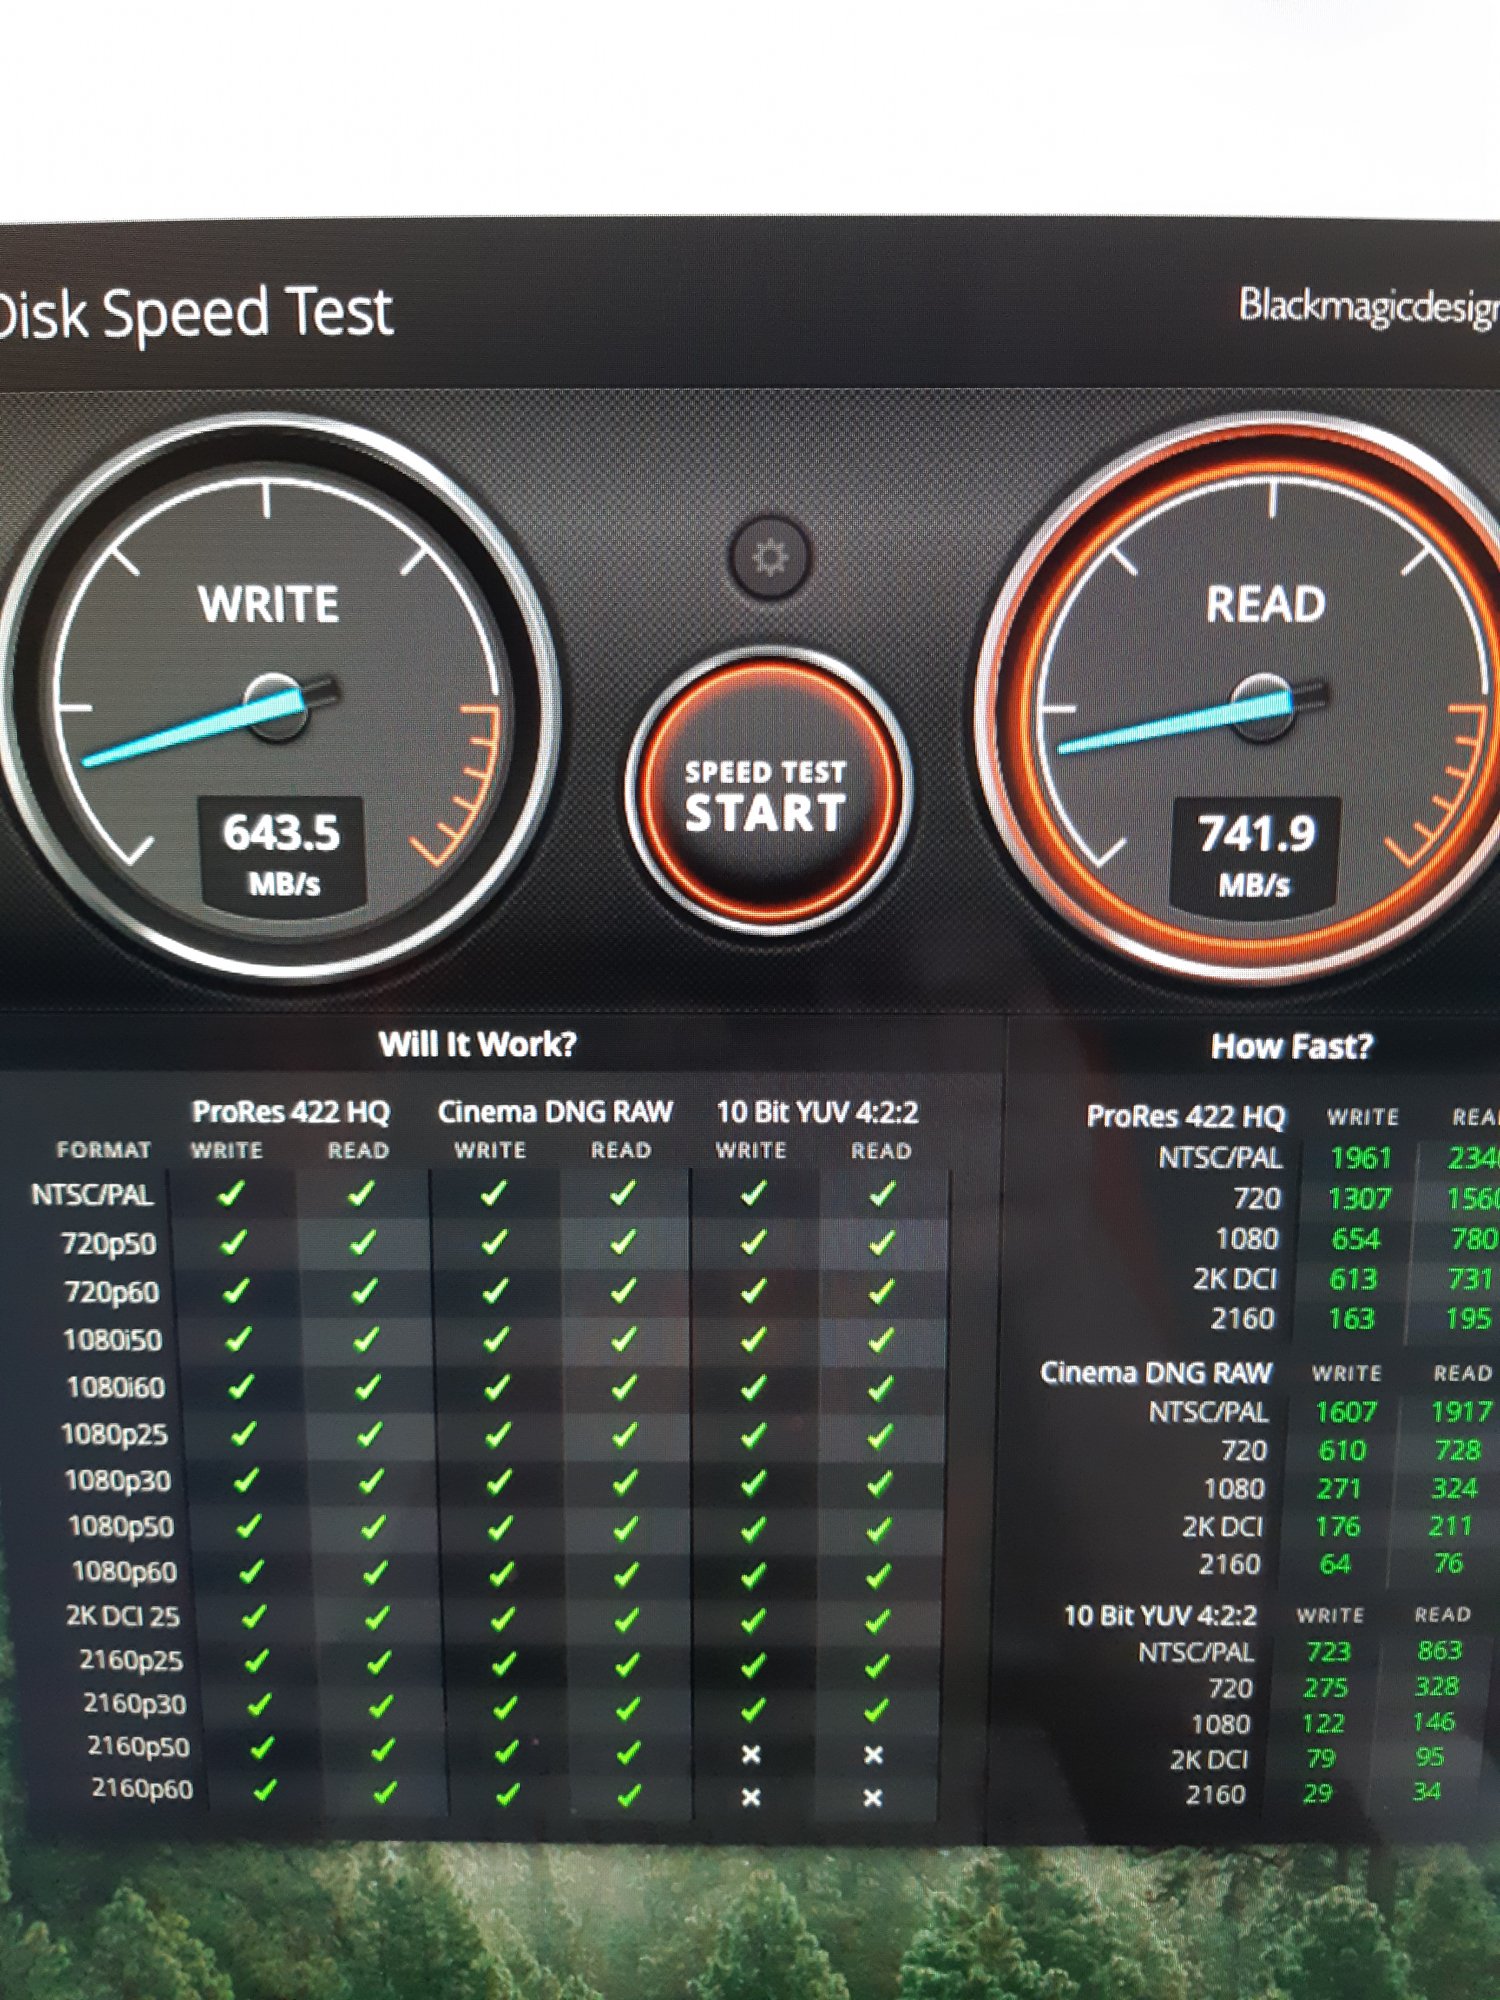The width and height of the screenshot is (1500, 2000).
Task: Select the ProRes write value "654"
Action: [x=1356, y=1239]
